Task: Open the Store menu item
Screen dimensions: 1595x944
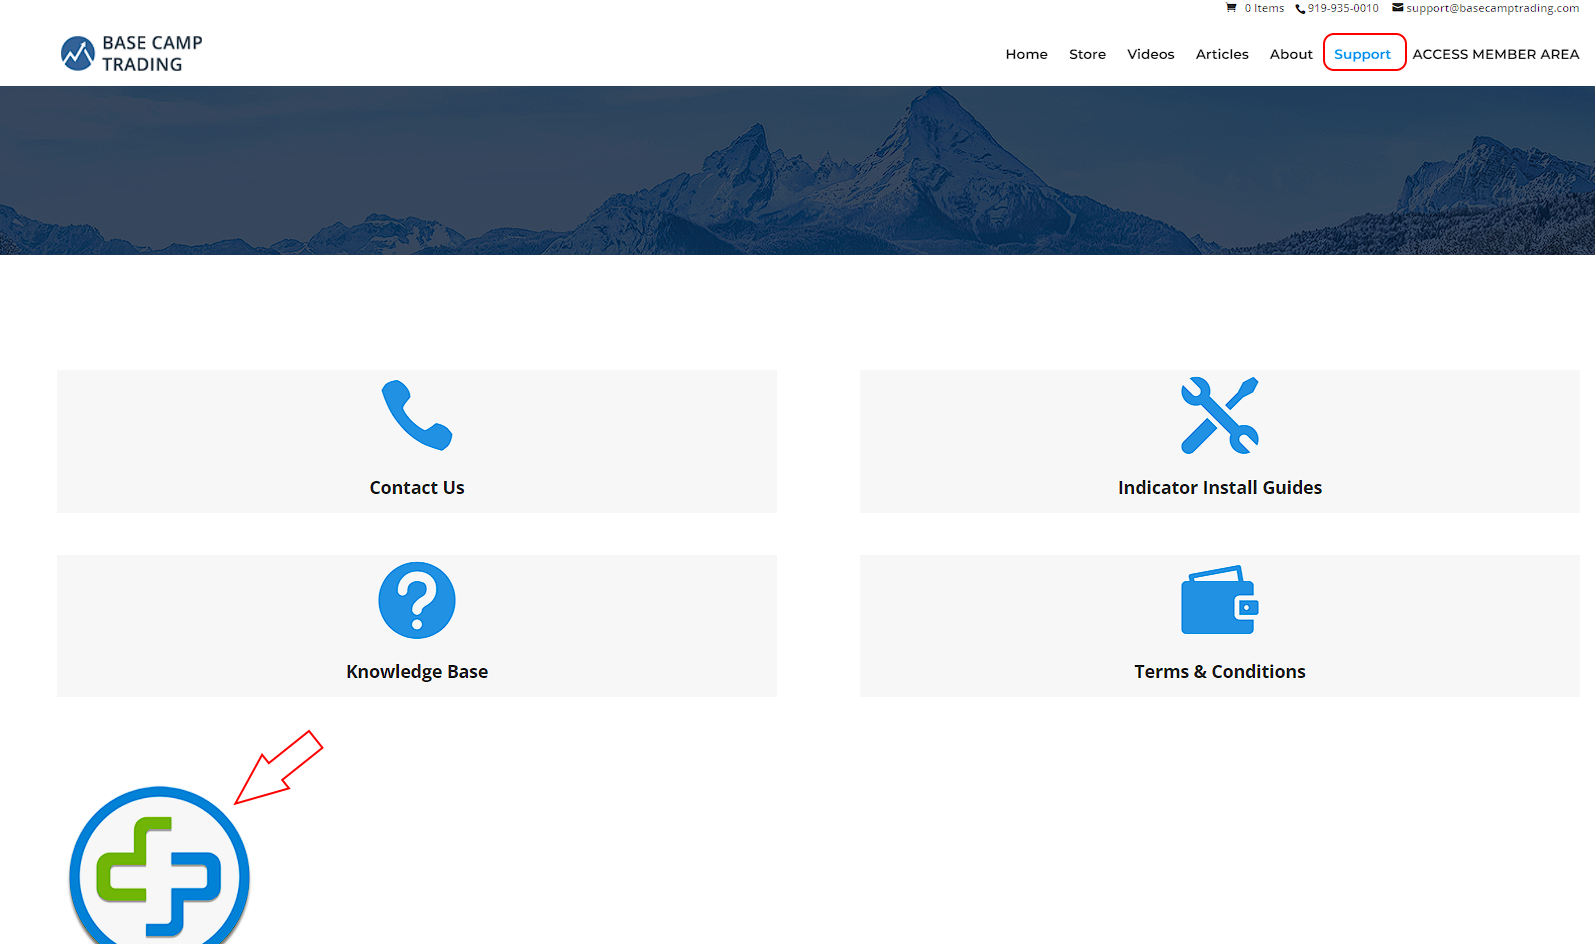Action: pos(1087,54)
